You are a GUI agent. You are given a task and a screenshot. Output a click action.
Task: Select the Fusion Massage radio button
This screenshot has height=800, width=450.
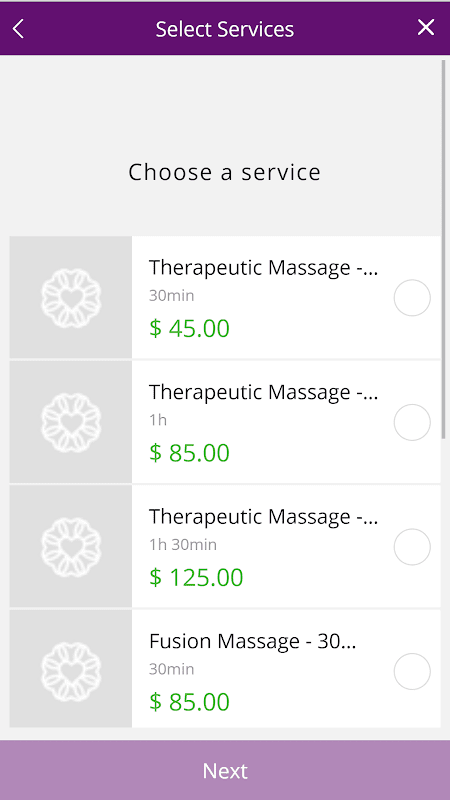[412, 671]
